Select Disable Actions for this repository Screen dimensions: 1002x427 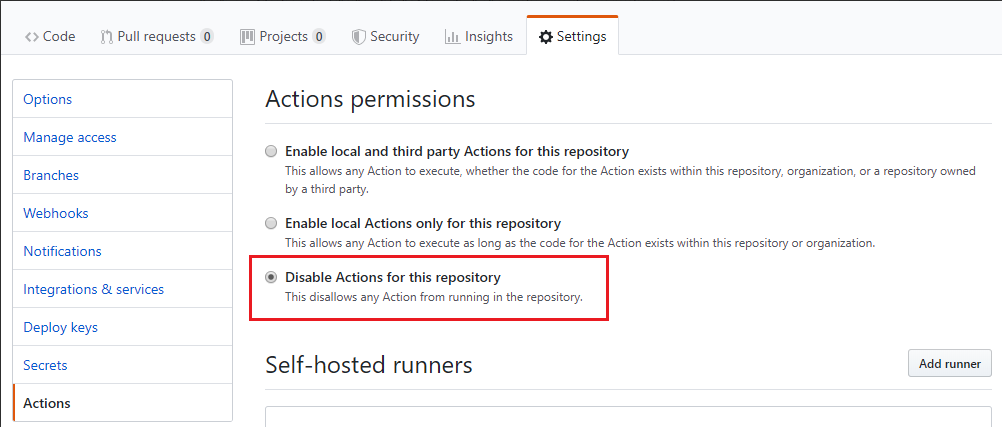coord(271,278)
